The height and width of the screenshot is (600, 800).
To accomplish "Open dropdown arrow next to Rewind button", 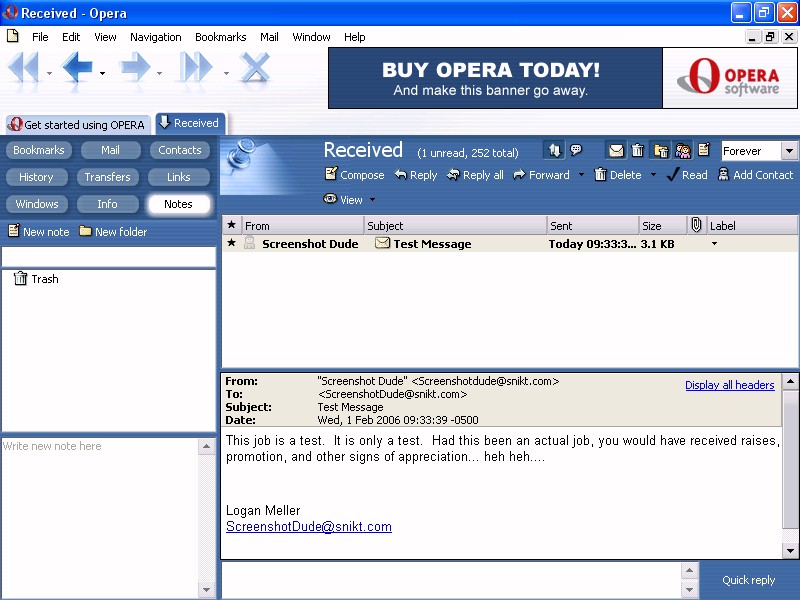I will (x=49, y=73).
